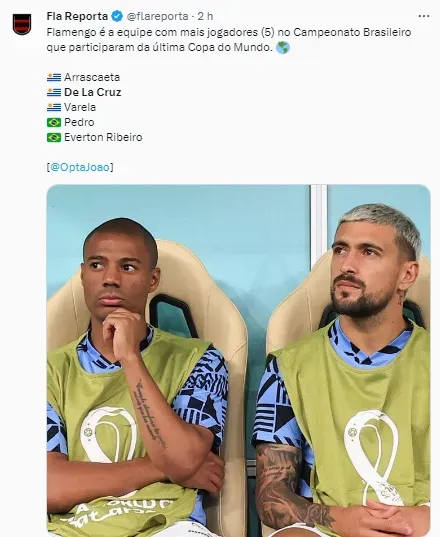The width and height of the screenshot is (440, 537).
Task: Open the Fla Reporta display name
Action: (77, 16)
